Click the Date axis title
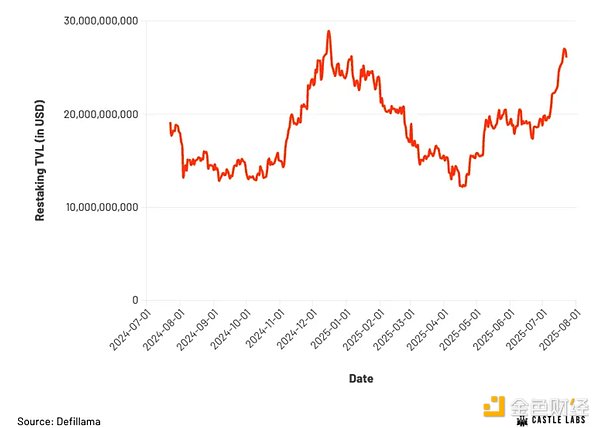 point(361,379)
